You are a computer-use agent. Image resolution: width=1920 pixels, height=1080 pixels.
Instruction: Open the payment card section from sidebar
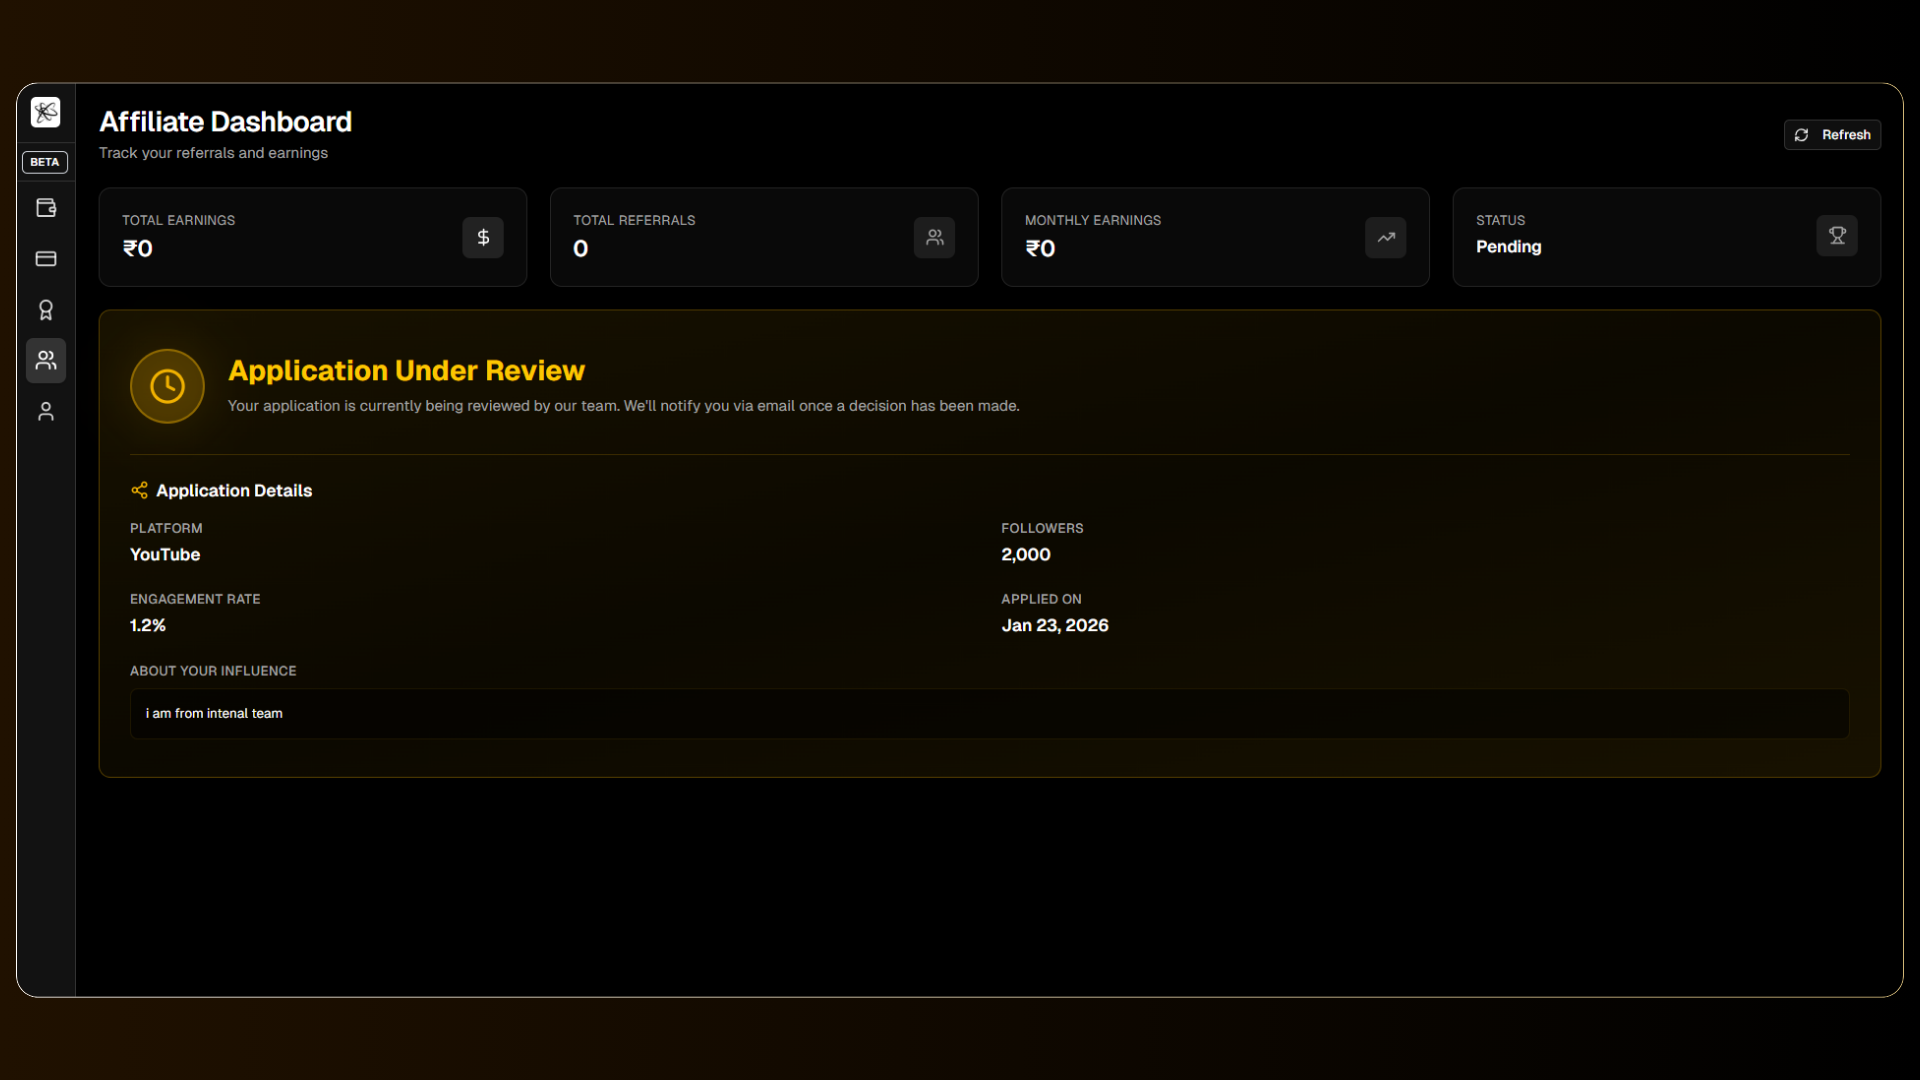46,258
